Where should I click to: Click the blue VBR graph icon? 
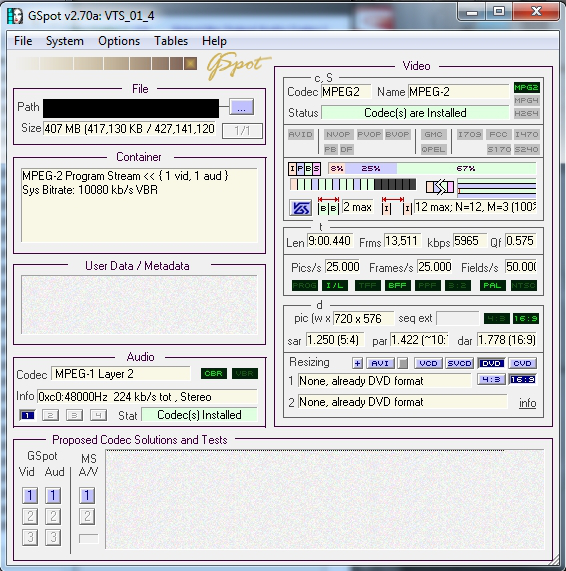pos(300,208)
